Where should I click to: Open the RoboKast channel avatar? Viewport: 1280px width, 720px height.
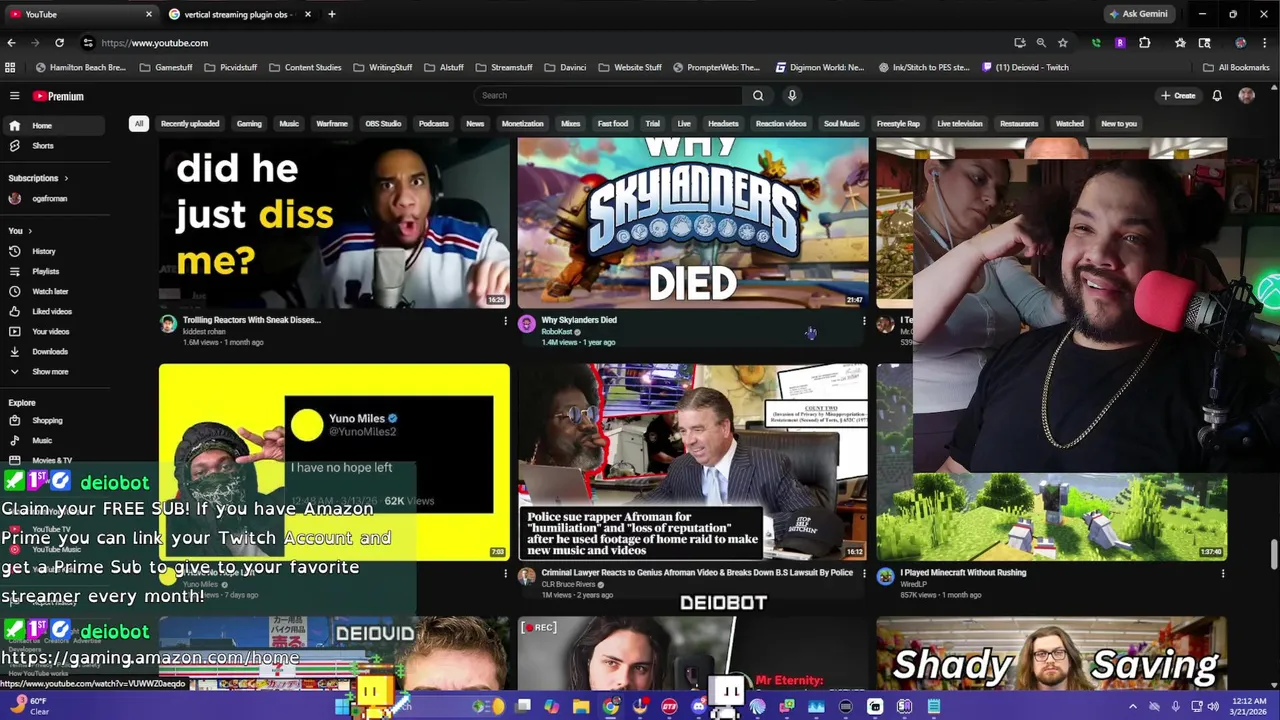pyautogui.click(x=527, y=324)
